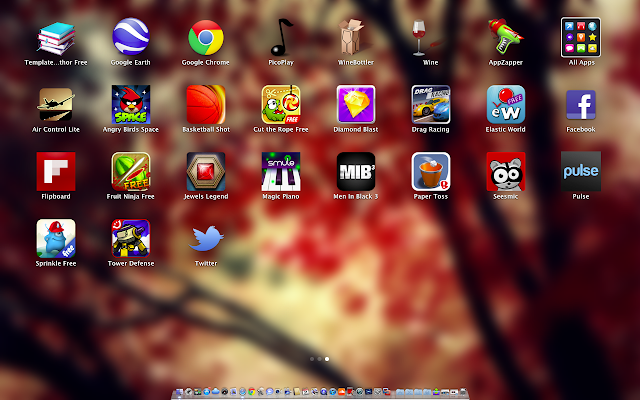Open the orange SoundCloud Dock icon
The width and height of the screenshot is (640, 400).
[341, 392]
